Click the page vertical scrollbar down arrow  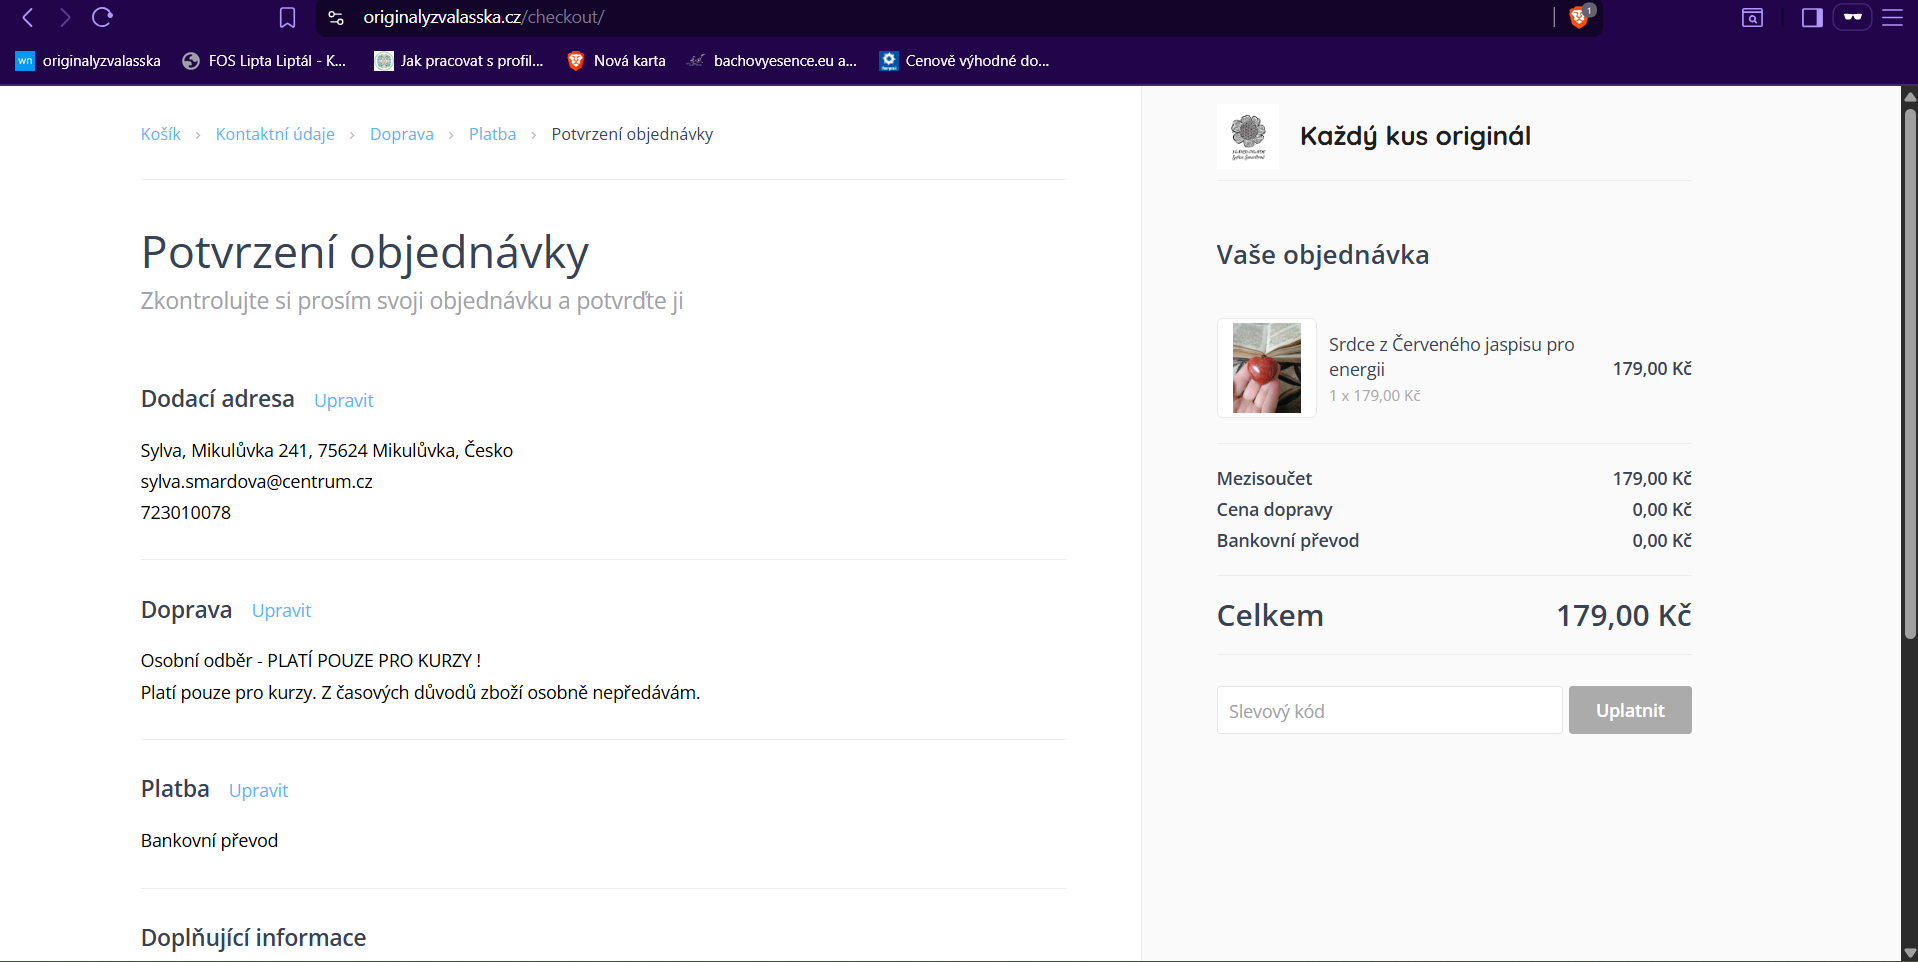(x=1909, y=953)
